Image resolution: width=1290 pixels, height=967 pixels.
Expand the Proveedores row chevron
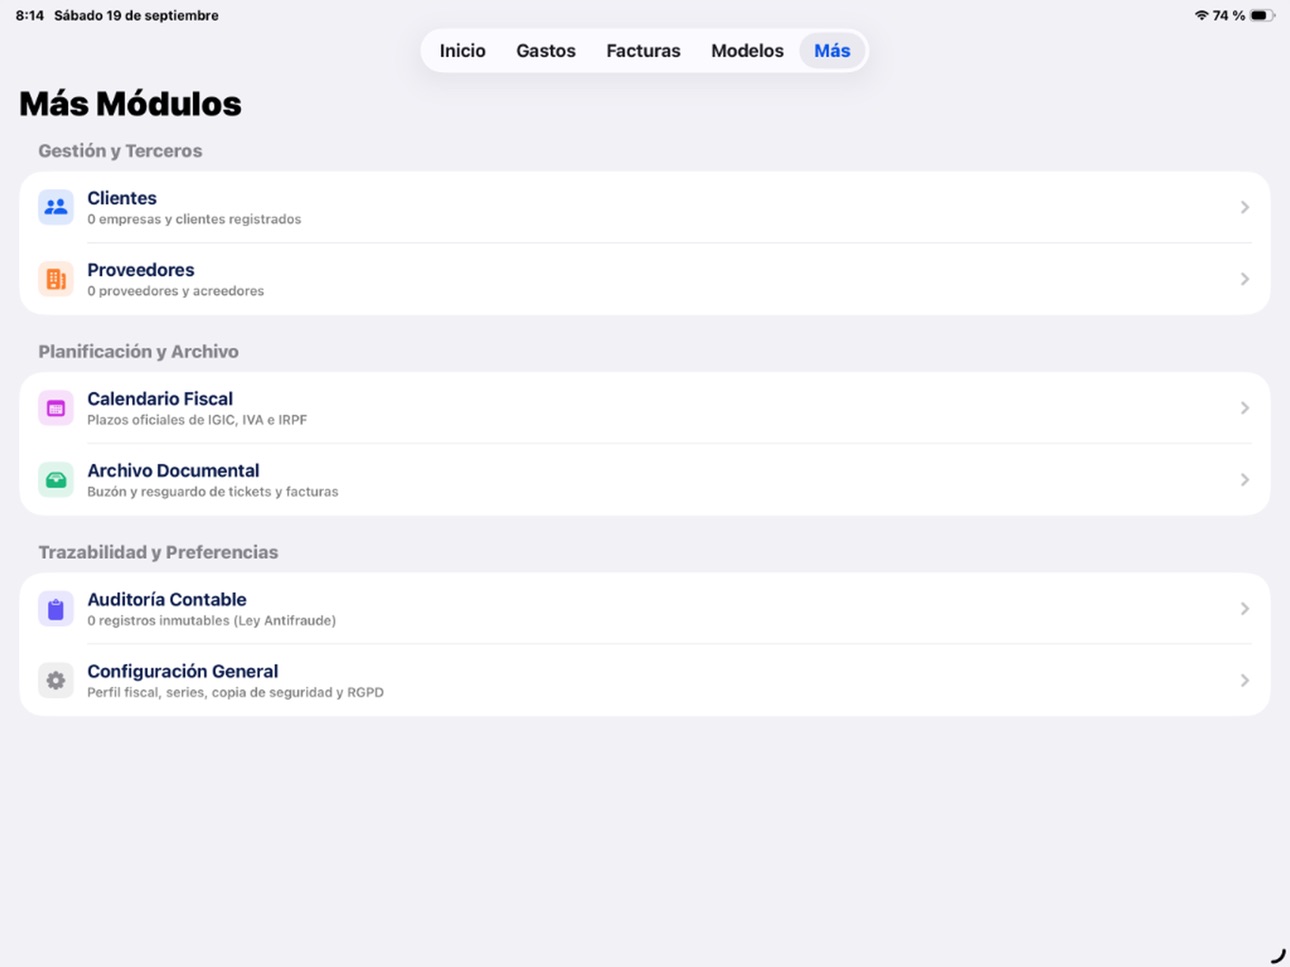coord(1245,279)
